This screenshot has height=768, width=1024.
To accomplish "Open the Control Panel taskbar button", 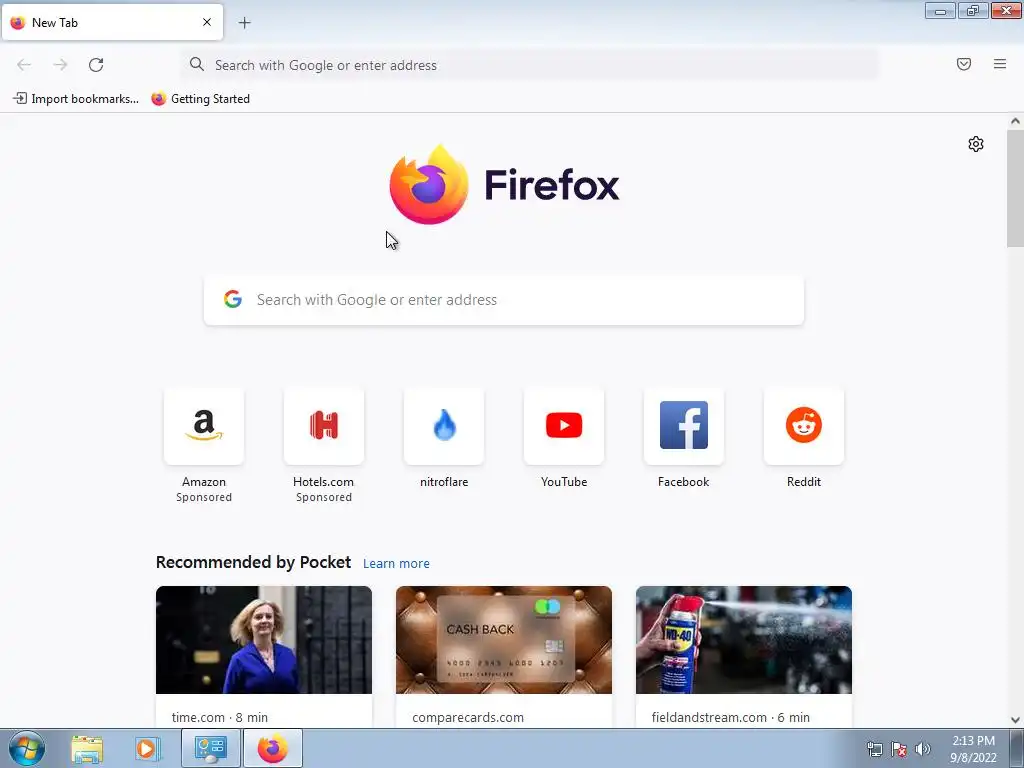I will pyautogui.click(x=210, y=748).
